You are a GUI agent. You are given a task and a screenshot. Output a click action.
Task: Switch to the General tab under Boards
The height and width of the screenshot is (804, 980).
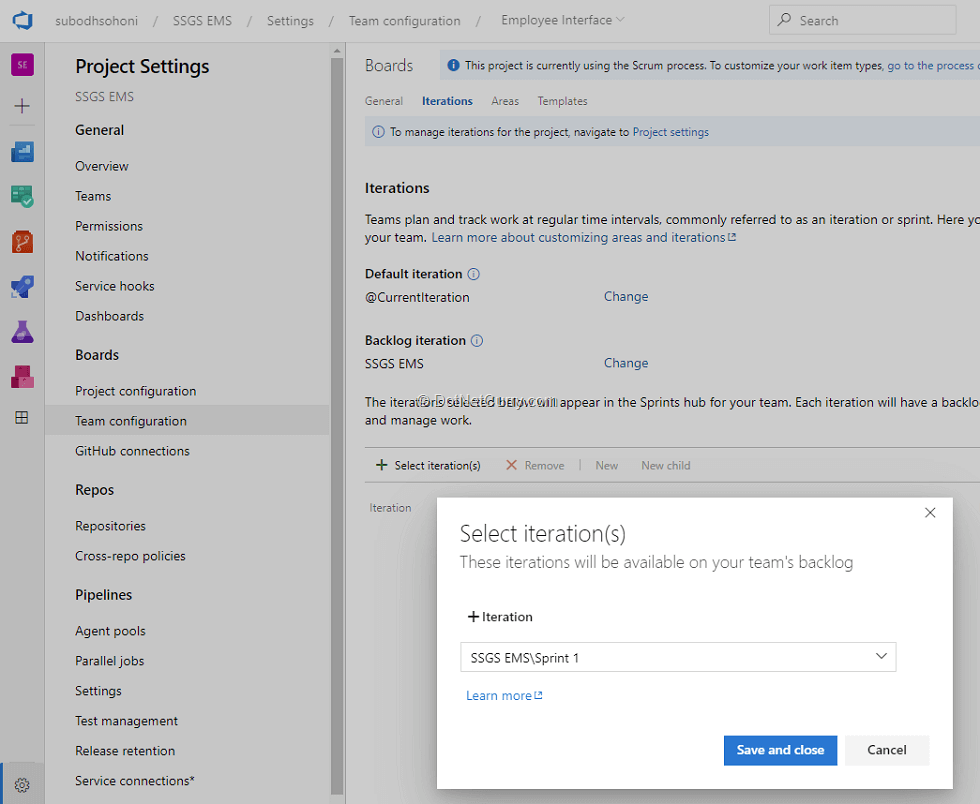384,101
